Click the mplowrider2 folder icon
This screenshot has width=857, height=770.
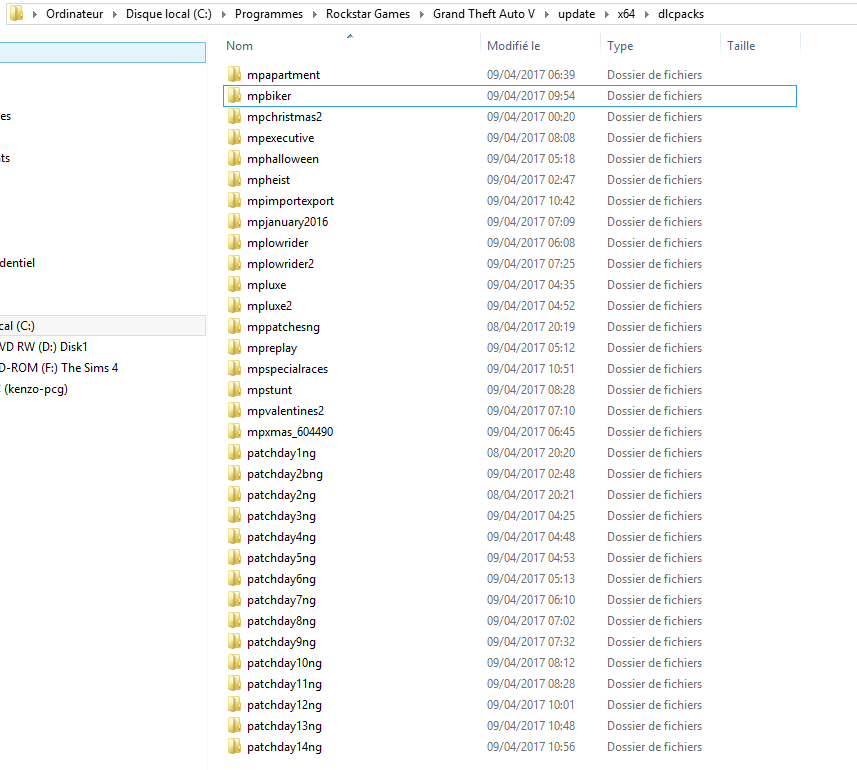[x=234, y=263]
